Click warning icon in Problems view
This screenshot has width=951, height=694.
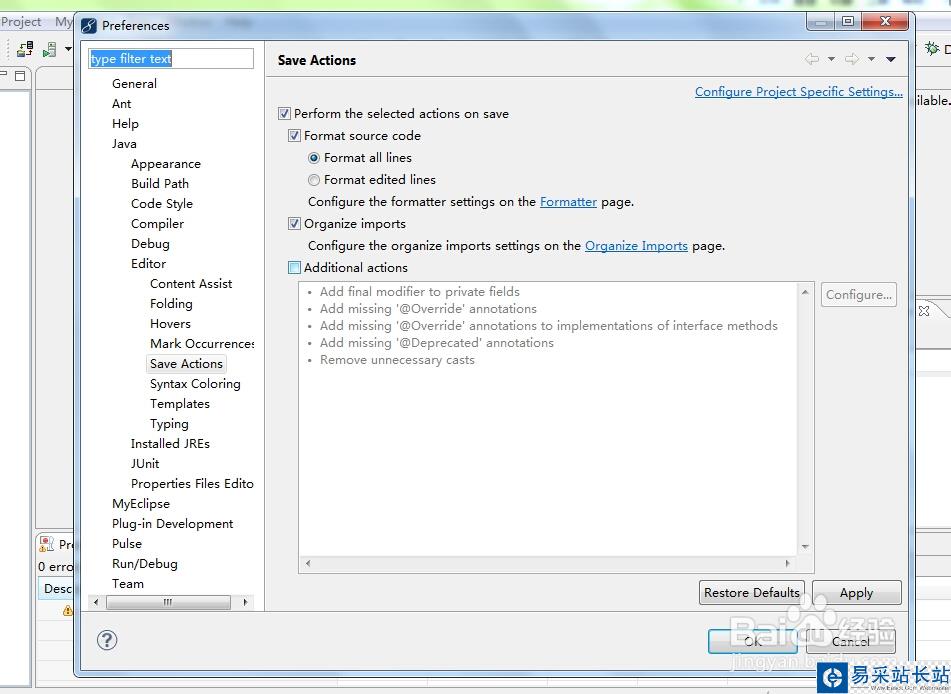[68, 610]
